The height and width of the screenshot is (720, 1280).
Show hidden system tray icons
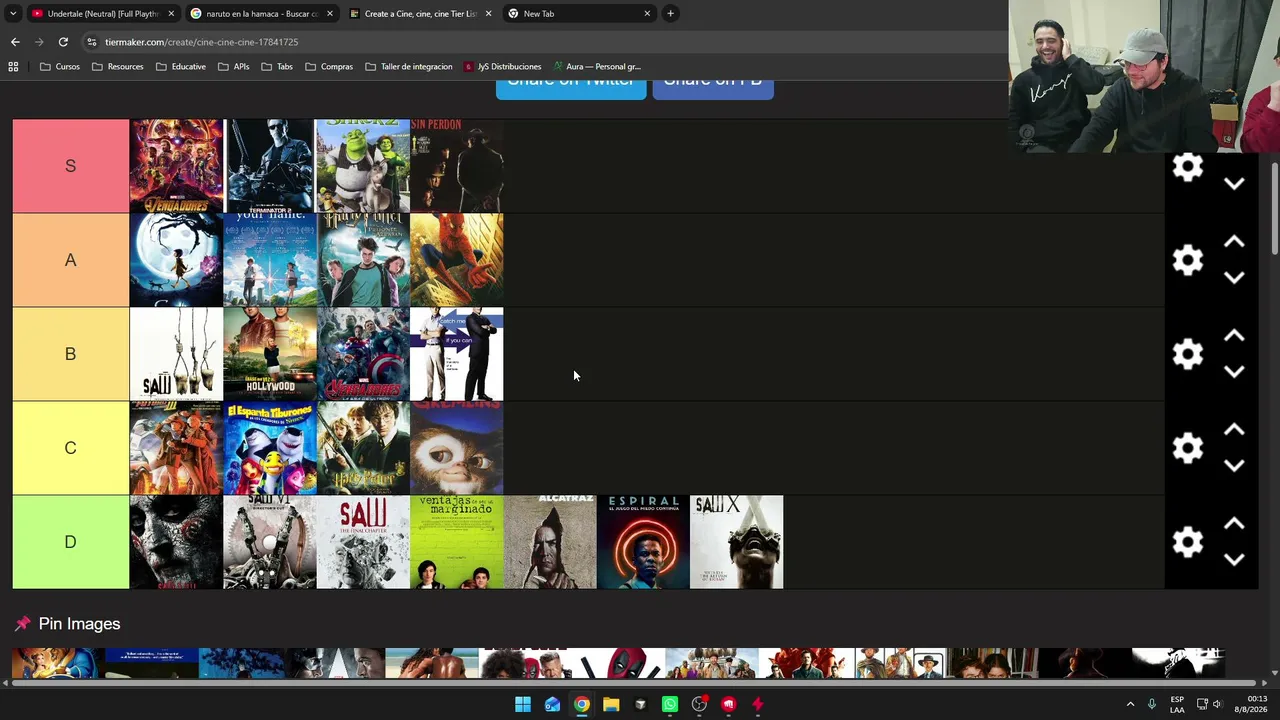1130,704
